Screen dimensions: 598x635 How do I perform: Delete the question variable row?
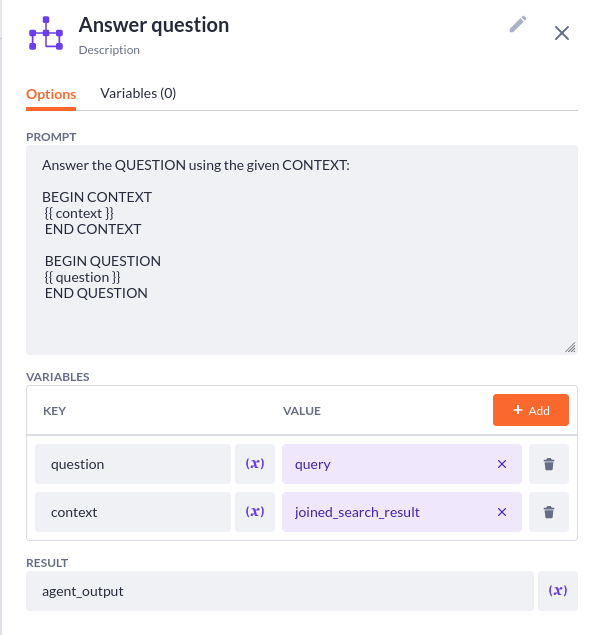pos(549,464)
